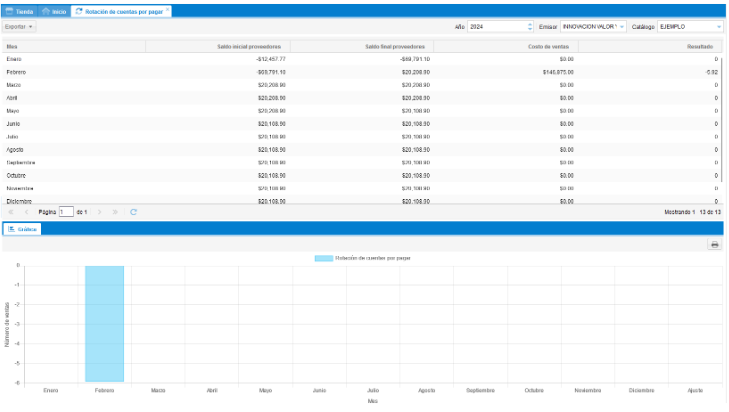The height and width of the screenshot is (412, 729).
Task: Toggle the Rotación de cuentas por pagar legend swatch
Action: pyautogui.click(x=323, y=258)
